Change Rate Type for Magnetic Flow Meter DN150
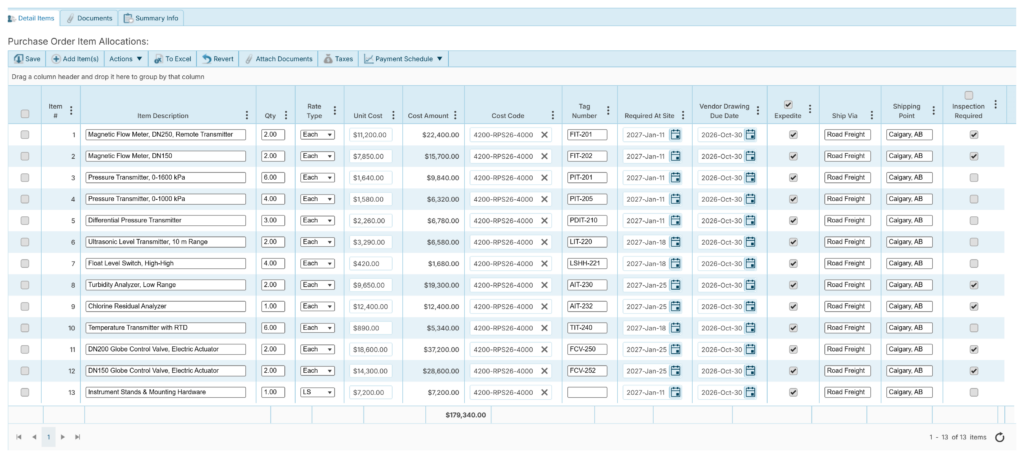Image resolution: width=1024 pixels, height=458 pixels. (317, 157)
